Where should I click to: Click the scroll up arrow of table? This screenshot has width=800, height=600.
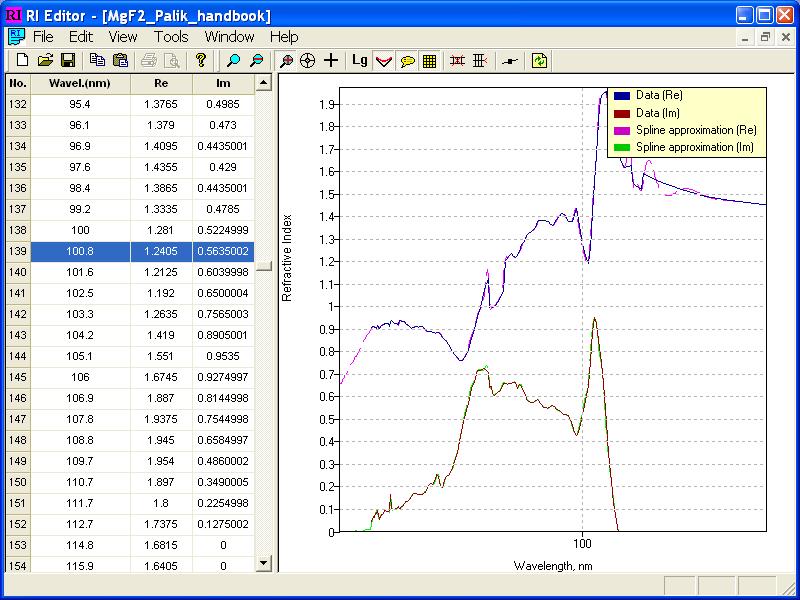[x=264, y=84]
